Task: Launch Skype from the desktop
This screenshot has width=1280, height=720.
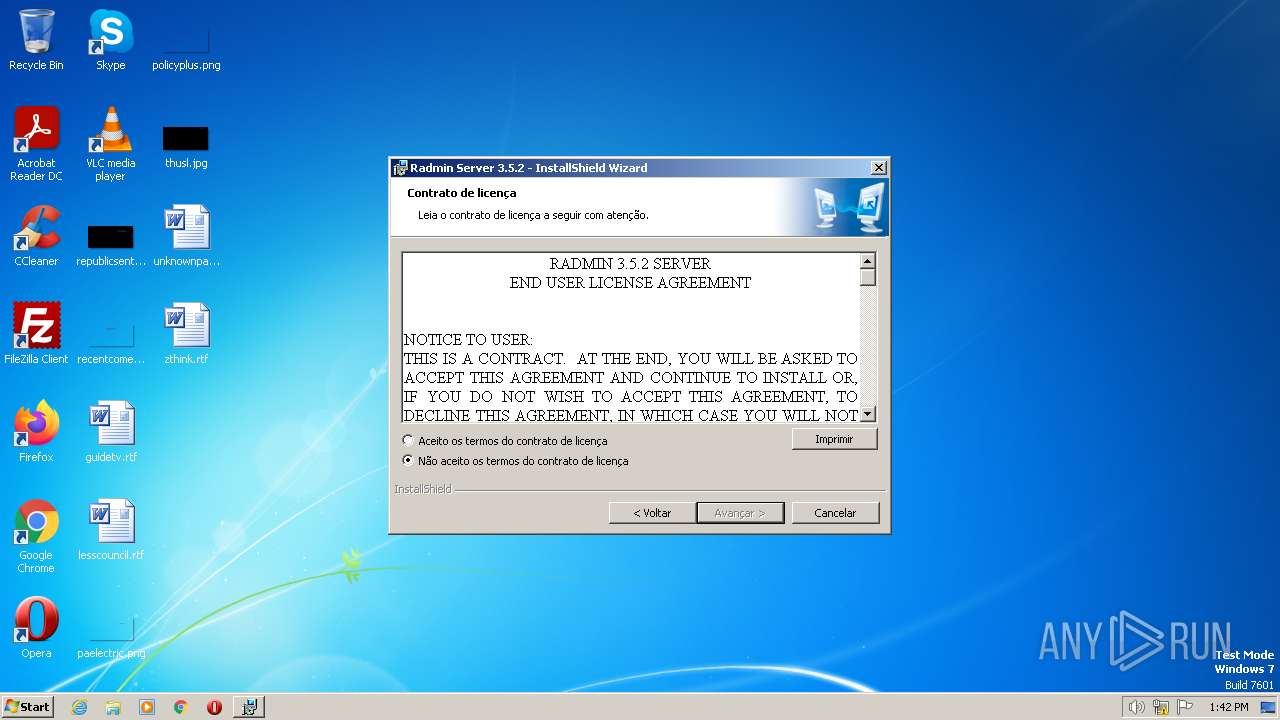Action: (110, 40)
